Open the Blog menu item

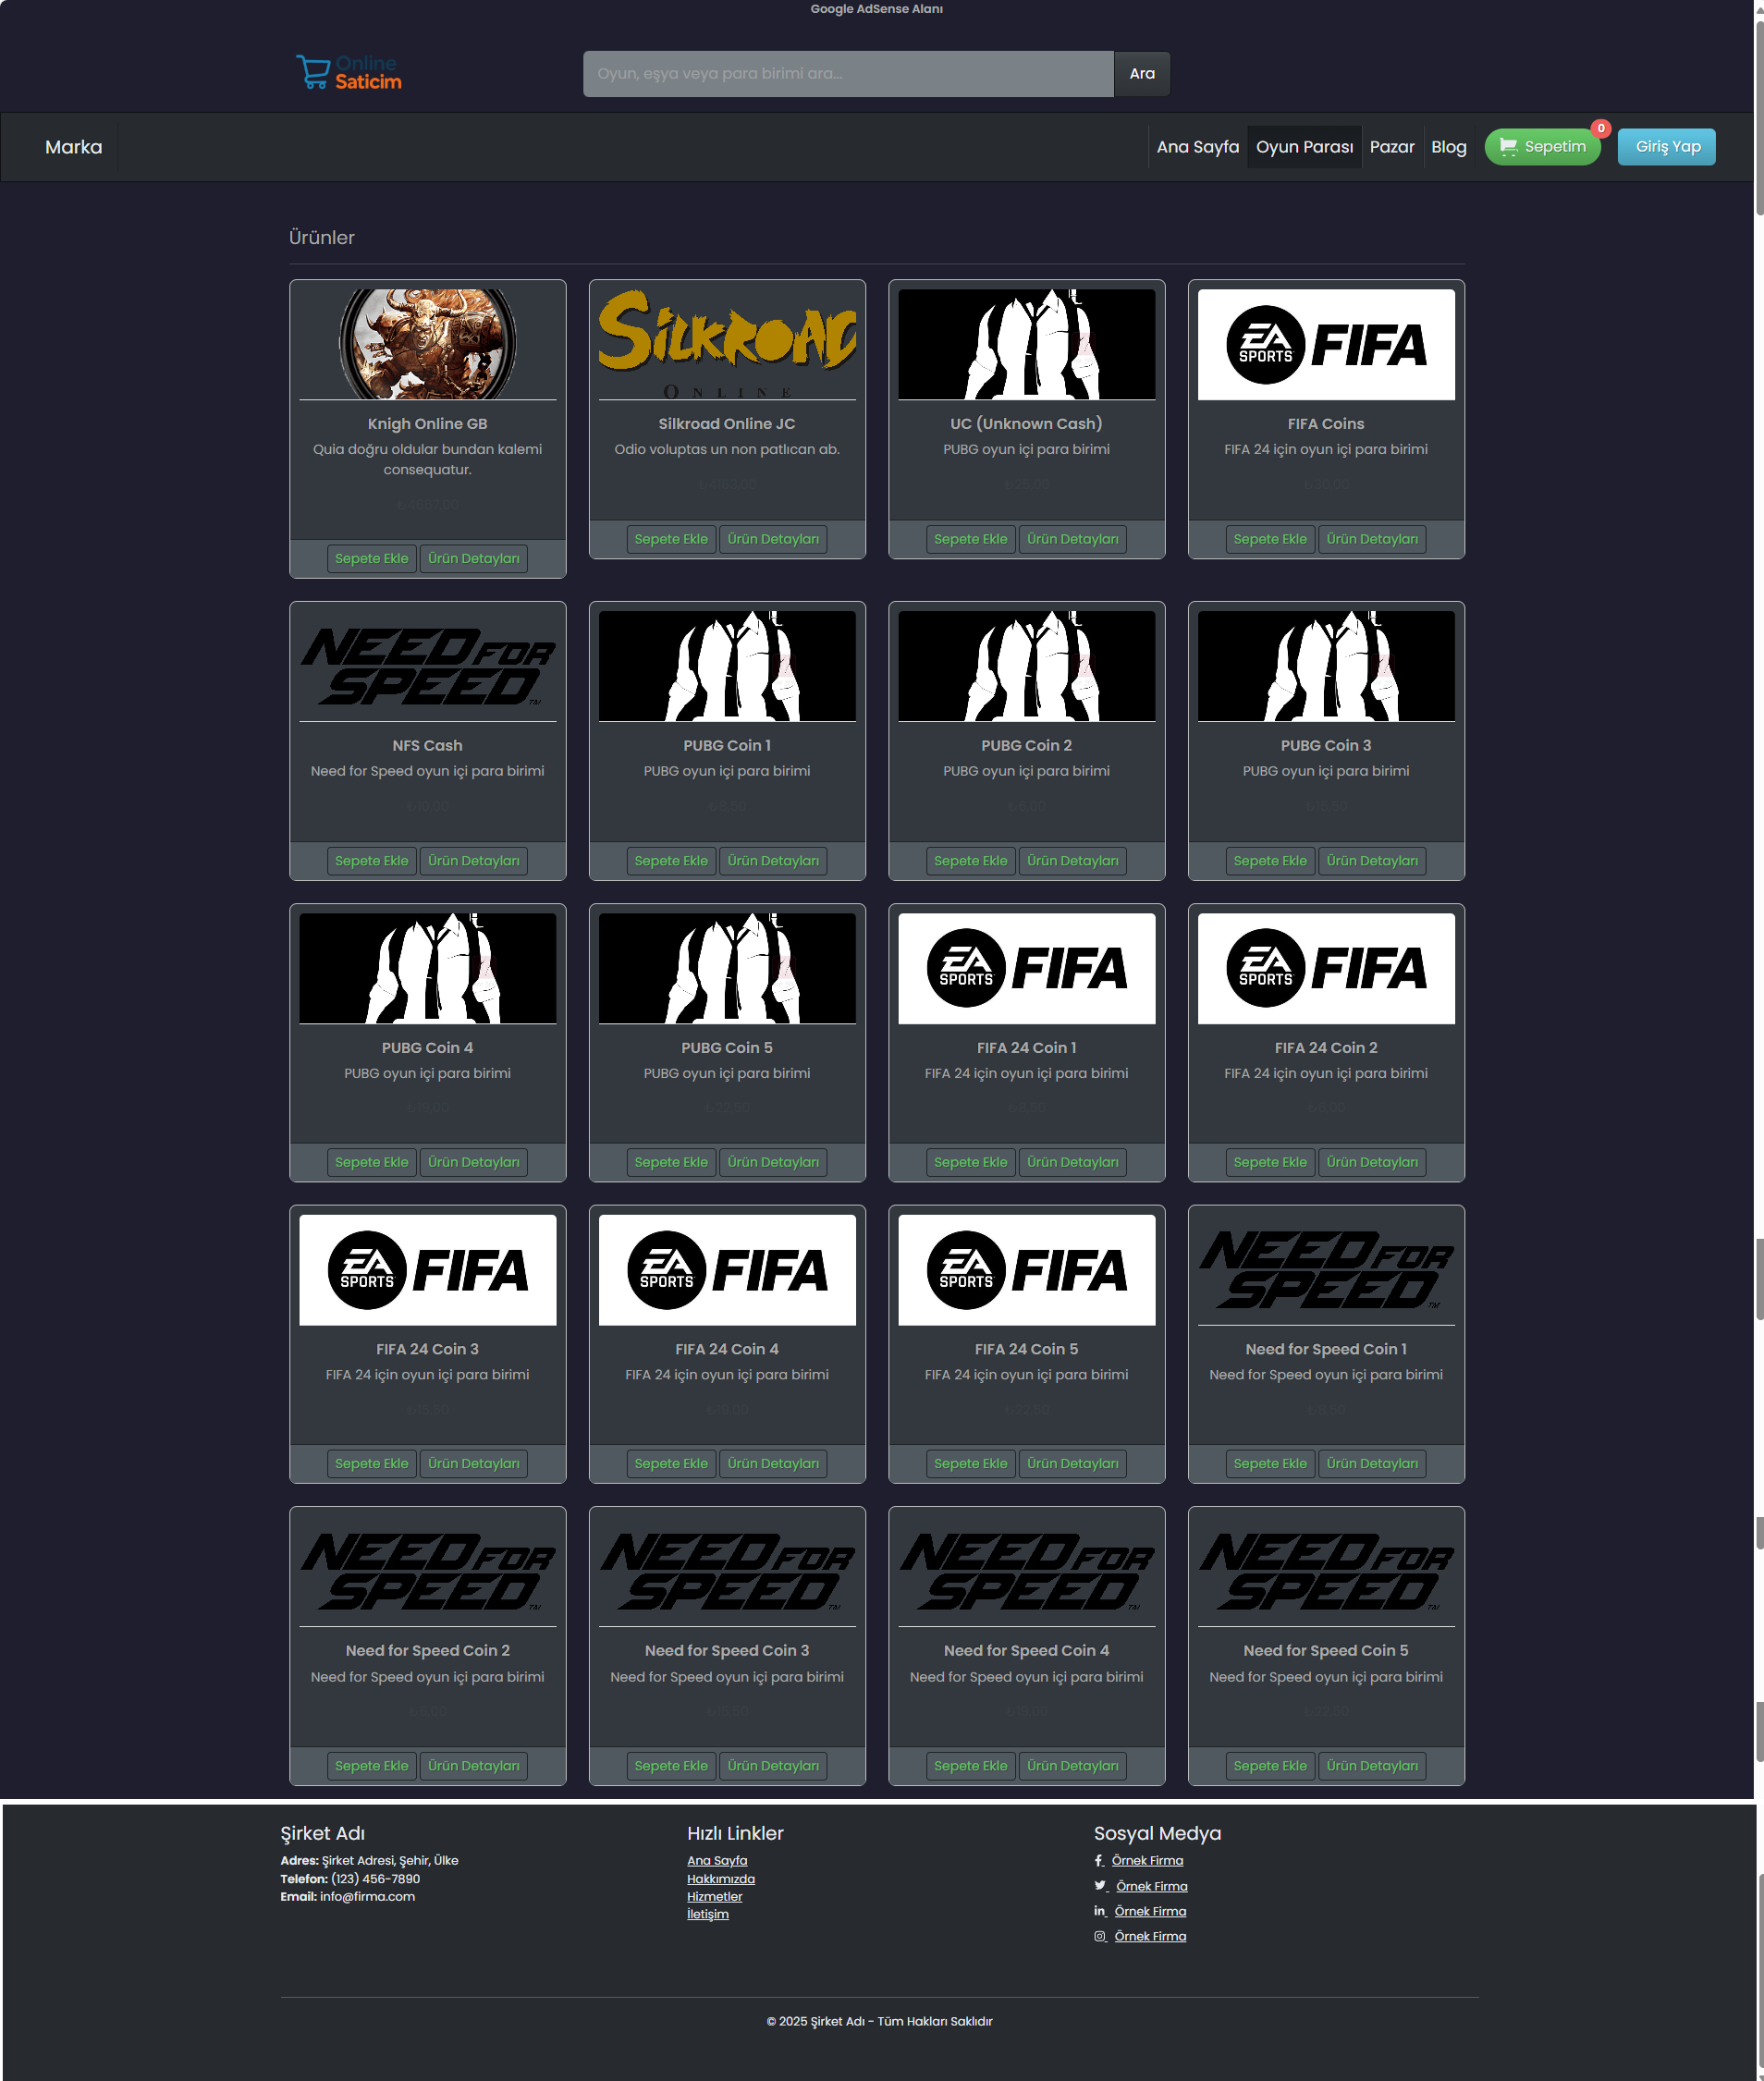pos(1448,147)
